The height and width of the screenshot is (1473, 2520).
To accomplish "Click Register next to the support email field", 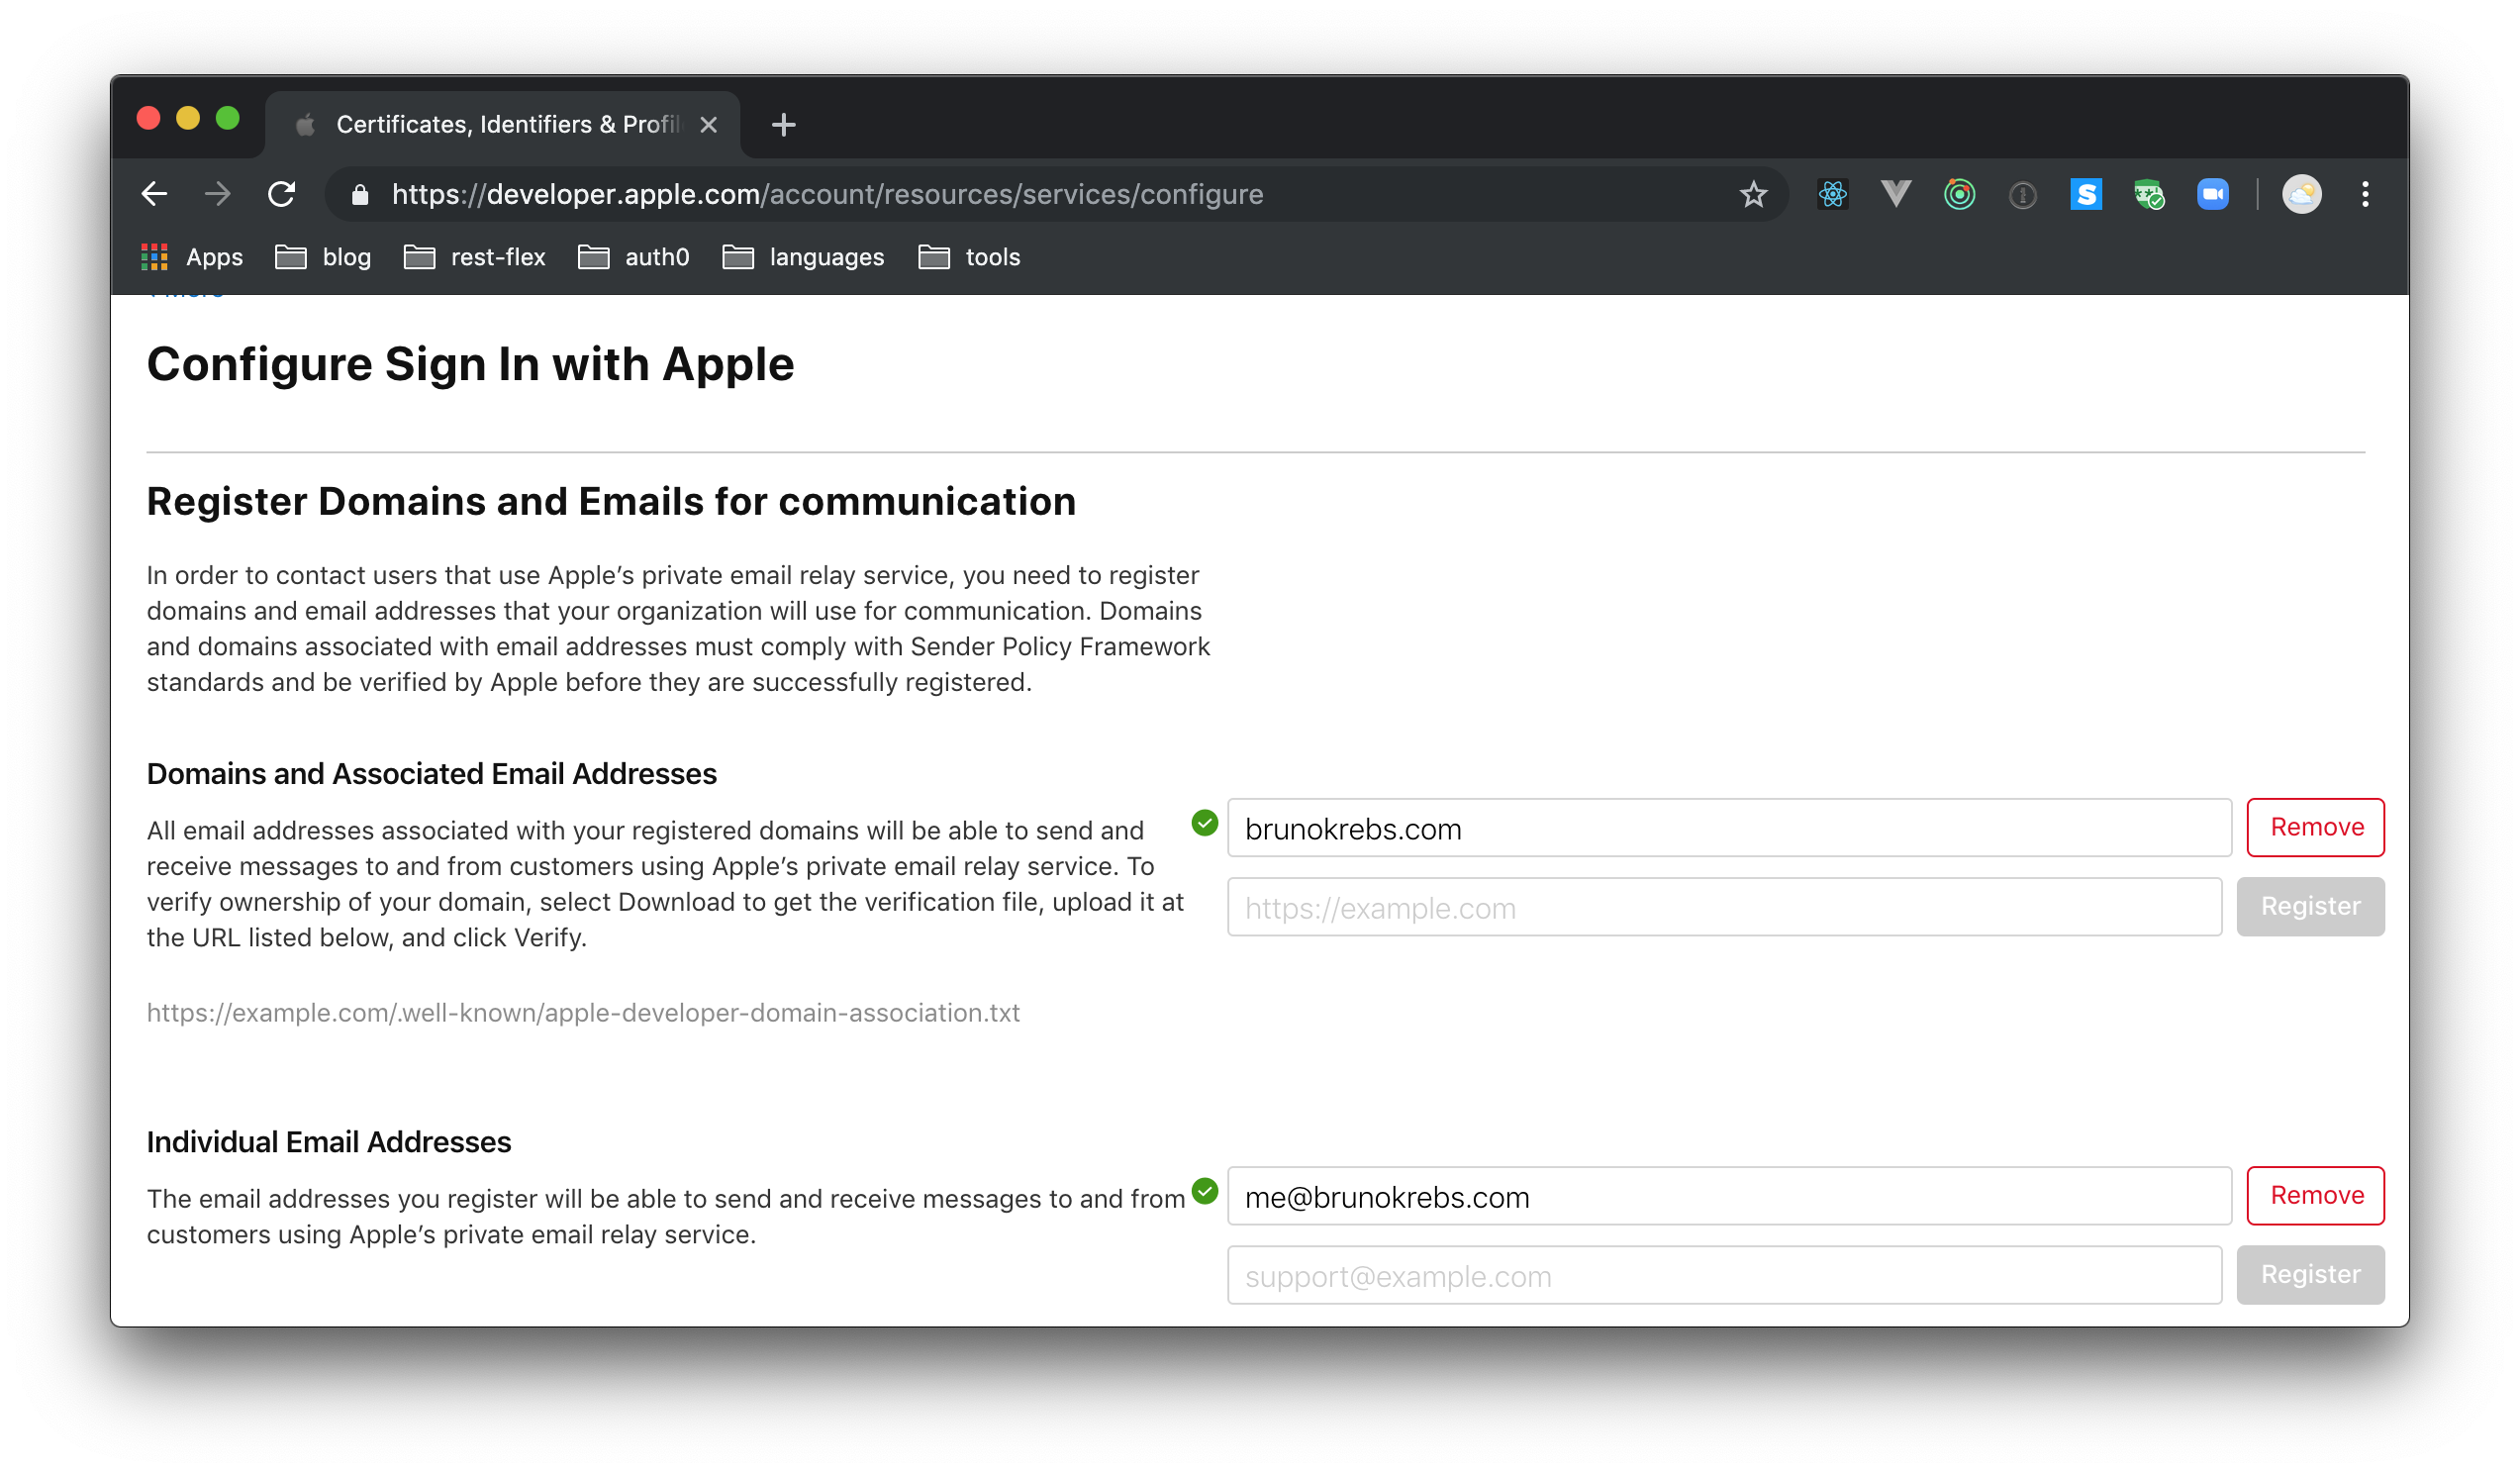I will pos(2310,1274).
